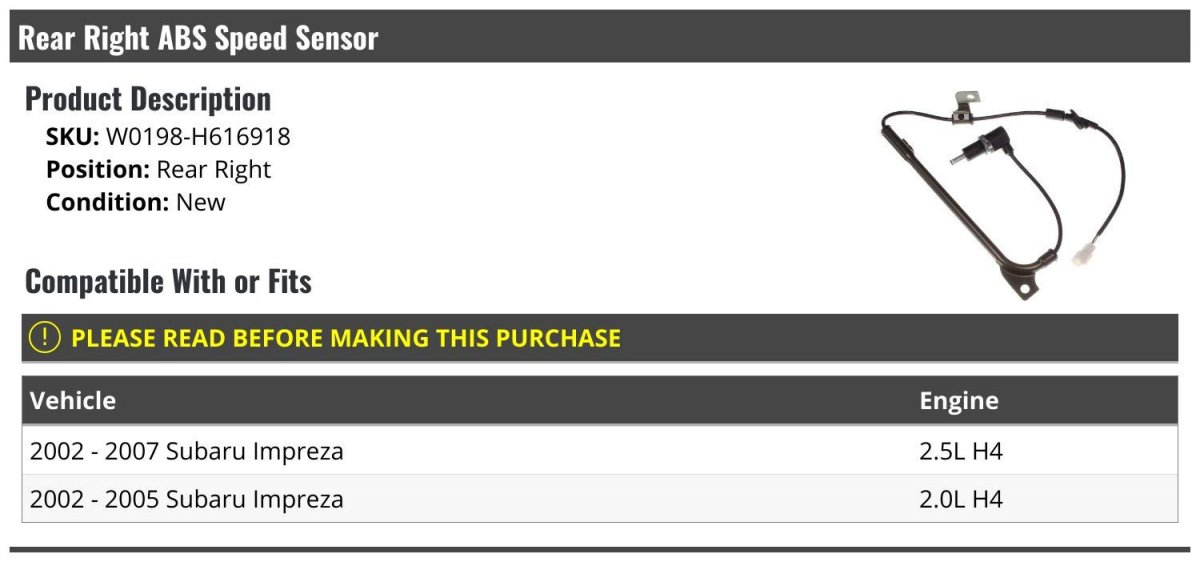1200x562 pixels.
Task: Click the 'Condition: New' line
Action: (x=136, y=201)
